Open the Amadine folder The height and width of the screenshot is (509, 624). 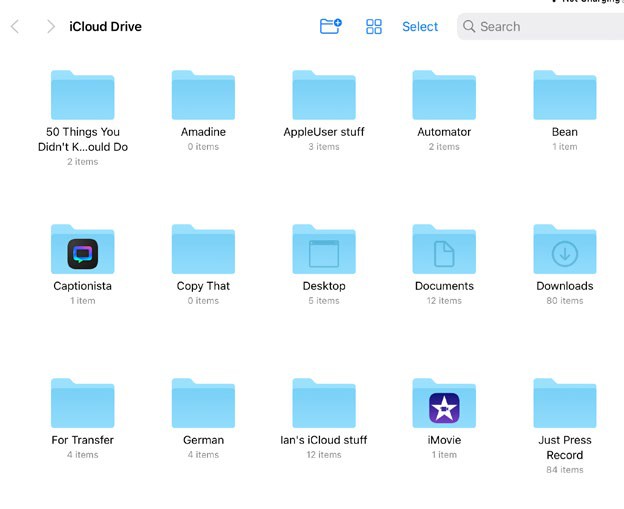pos(203,96)
